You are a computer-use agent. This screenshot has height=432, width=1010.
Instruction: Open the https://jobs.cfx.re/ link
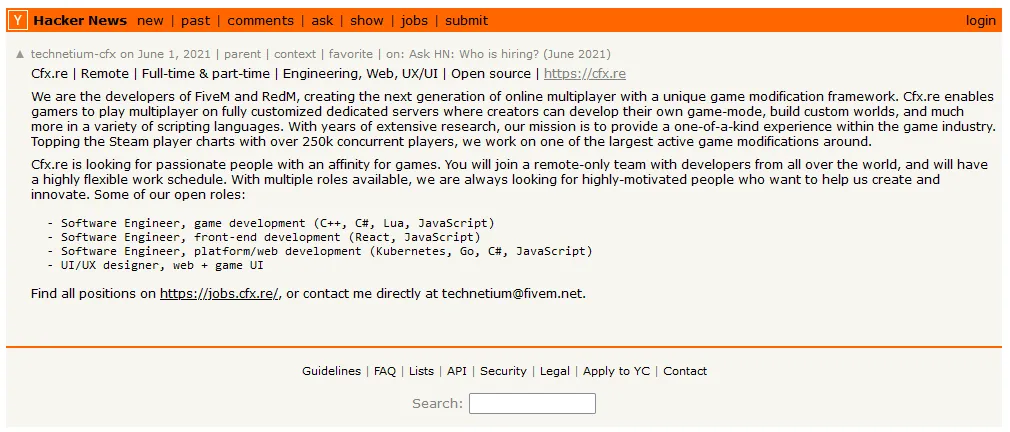coord(220,294)
